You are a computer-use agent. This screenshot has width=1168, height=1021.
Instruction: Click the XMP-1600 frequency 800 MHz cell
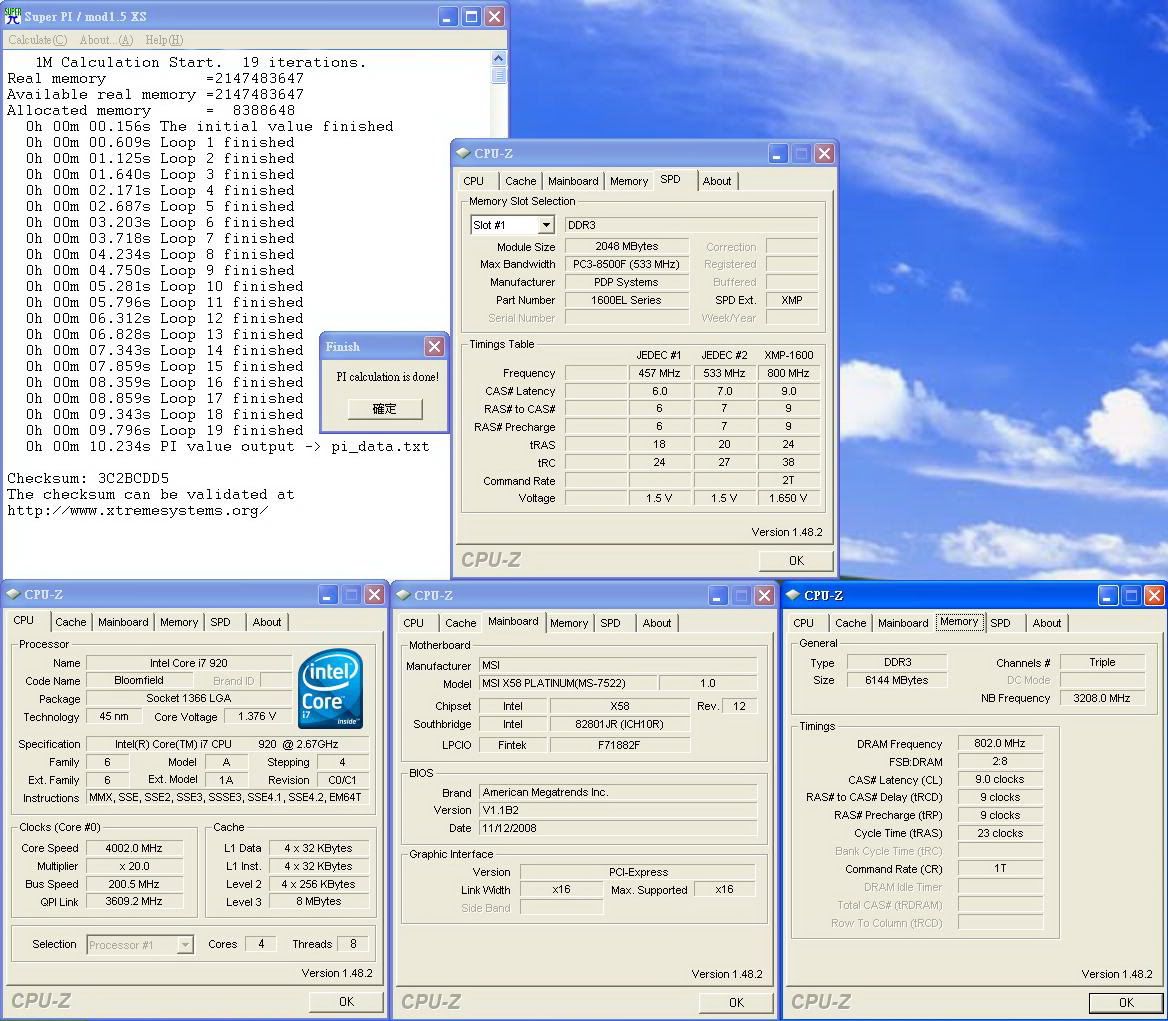coord(788,373)
